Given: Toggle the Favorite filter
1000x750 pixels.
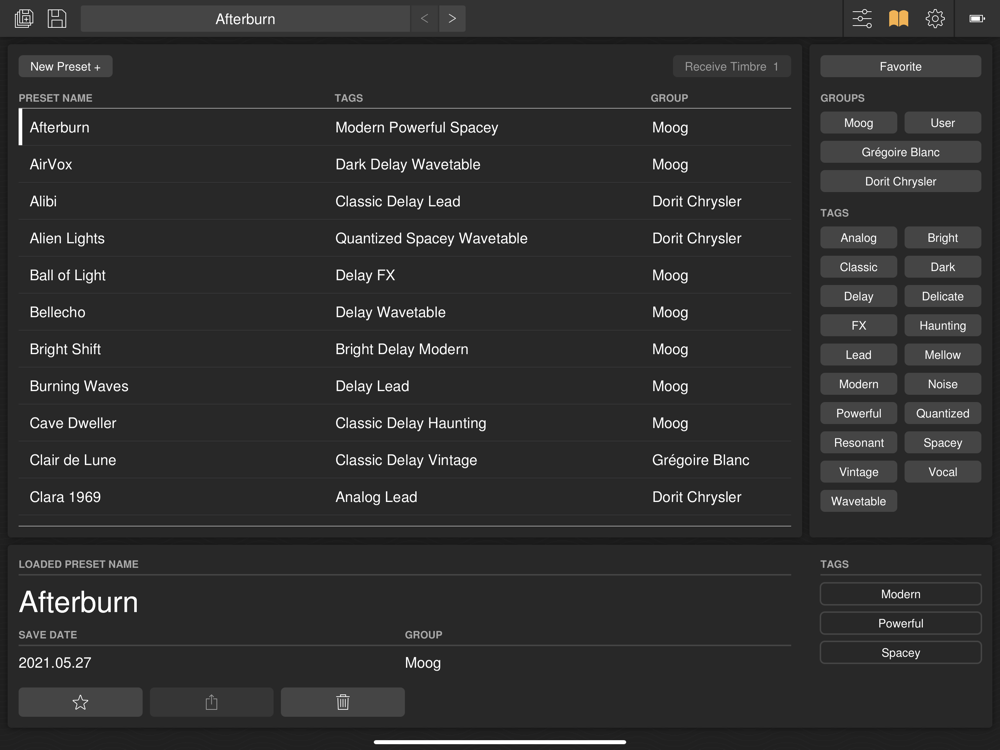Looking at the screenshot, I should pyautogui.click(x=901, y=66).
